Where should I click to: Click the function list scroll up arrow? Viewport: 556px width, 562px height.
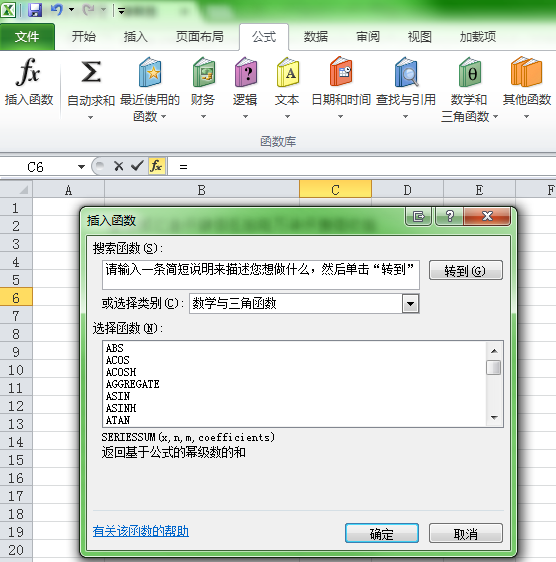tap(494, 351)
